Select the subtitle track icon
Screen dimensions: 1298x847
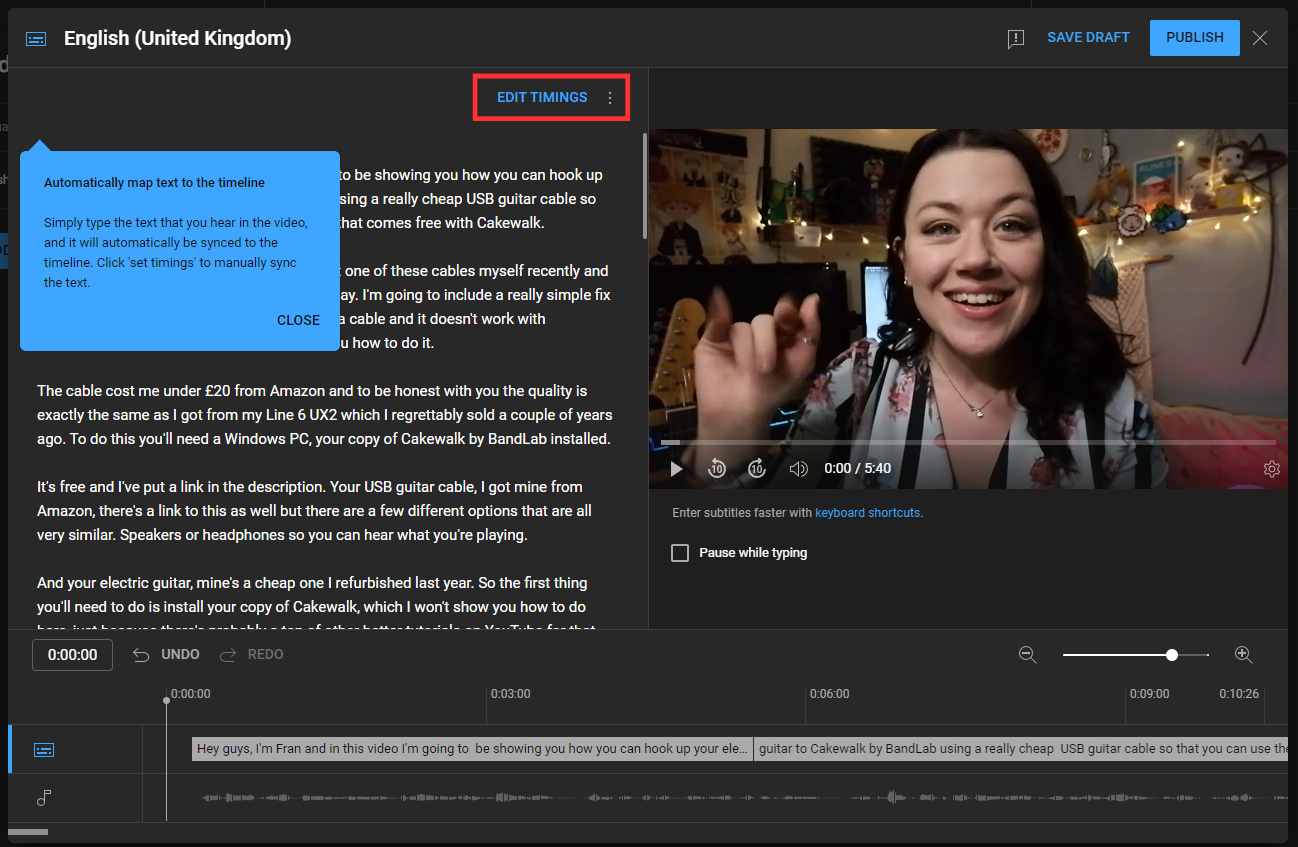[43, 749]
